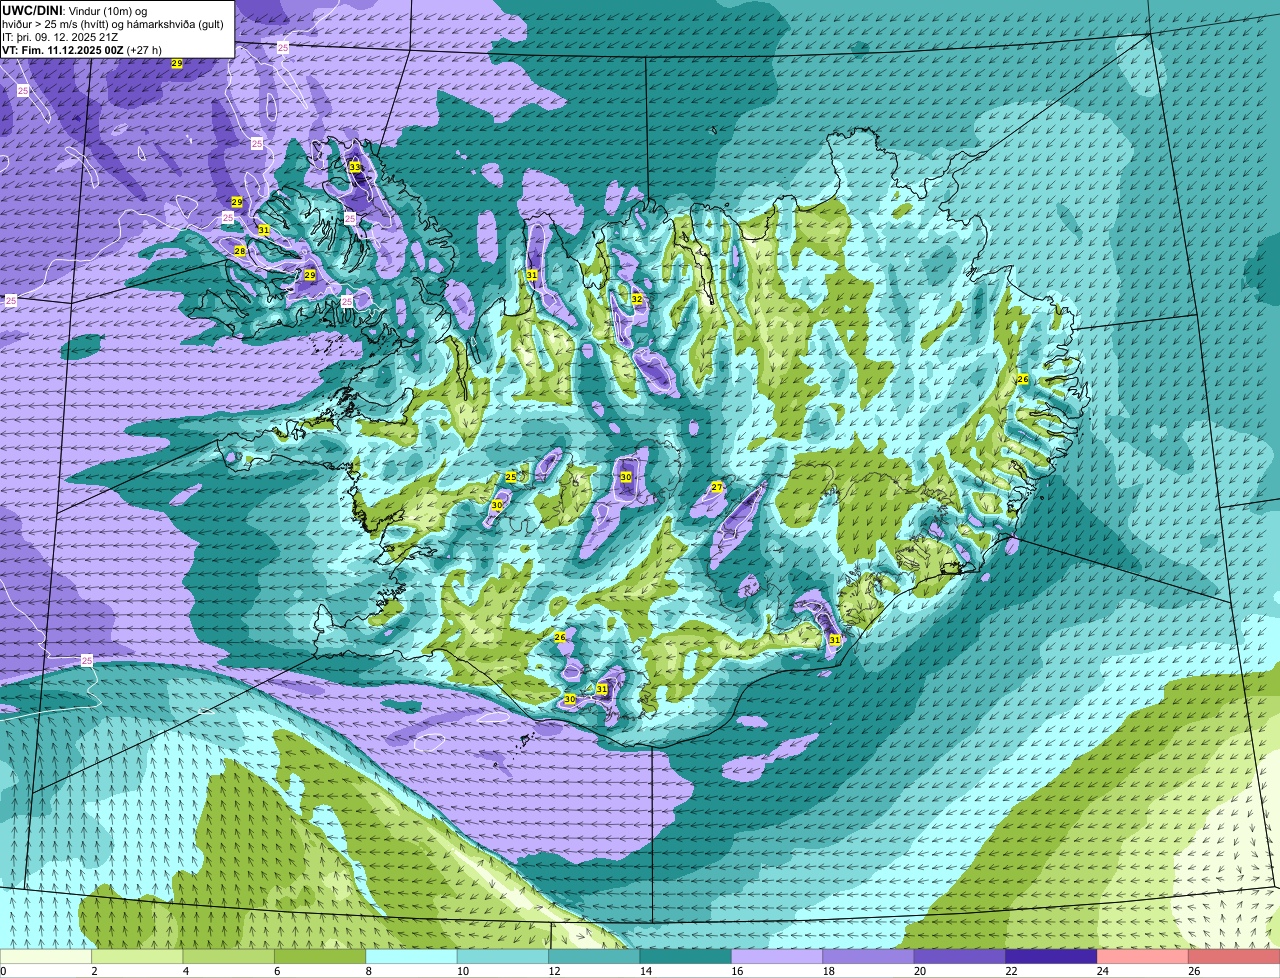Pick the 14–16 m/s dark teal legend swatch
Viewport: 1280px width, 978px height.
click(x=686, y=956)
